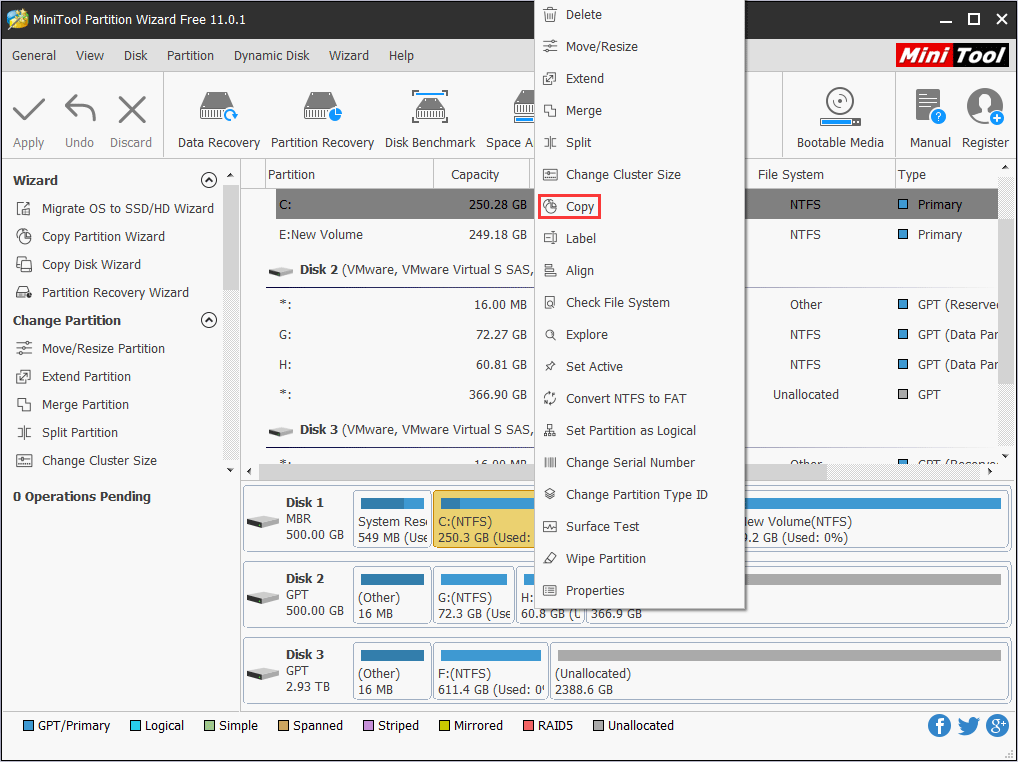Viewport: 1018px width, 762px height.
Task: Click Migrate OS to SSD/HD Wizard
Action: (x=127, y=209)
